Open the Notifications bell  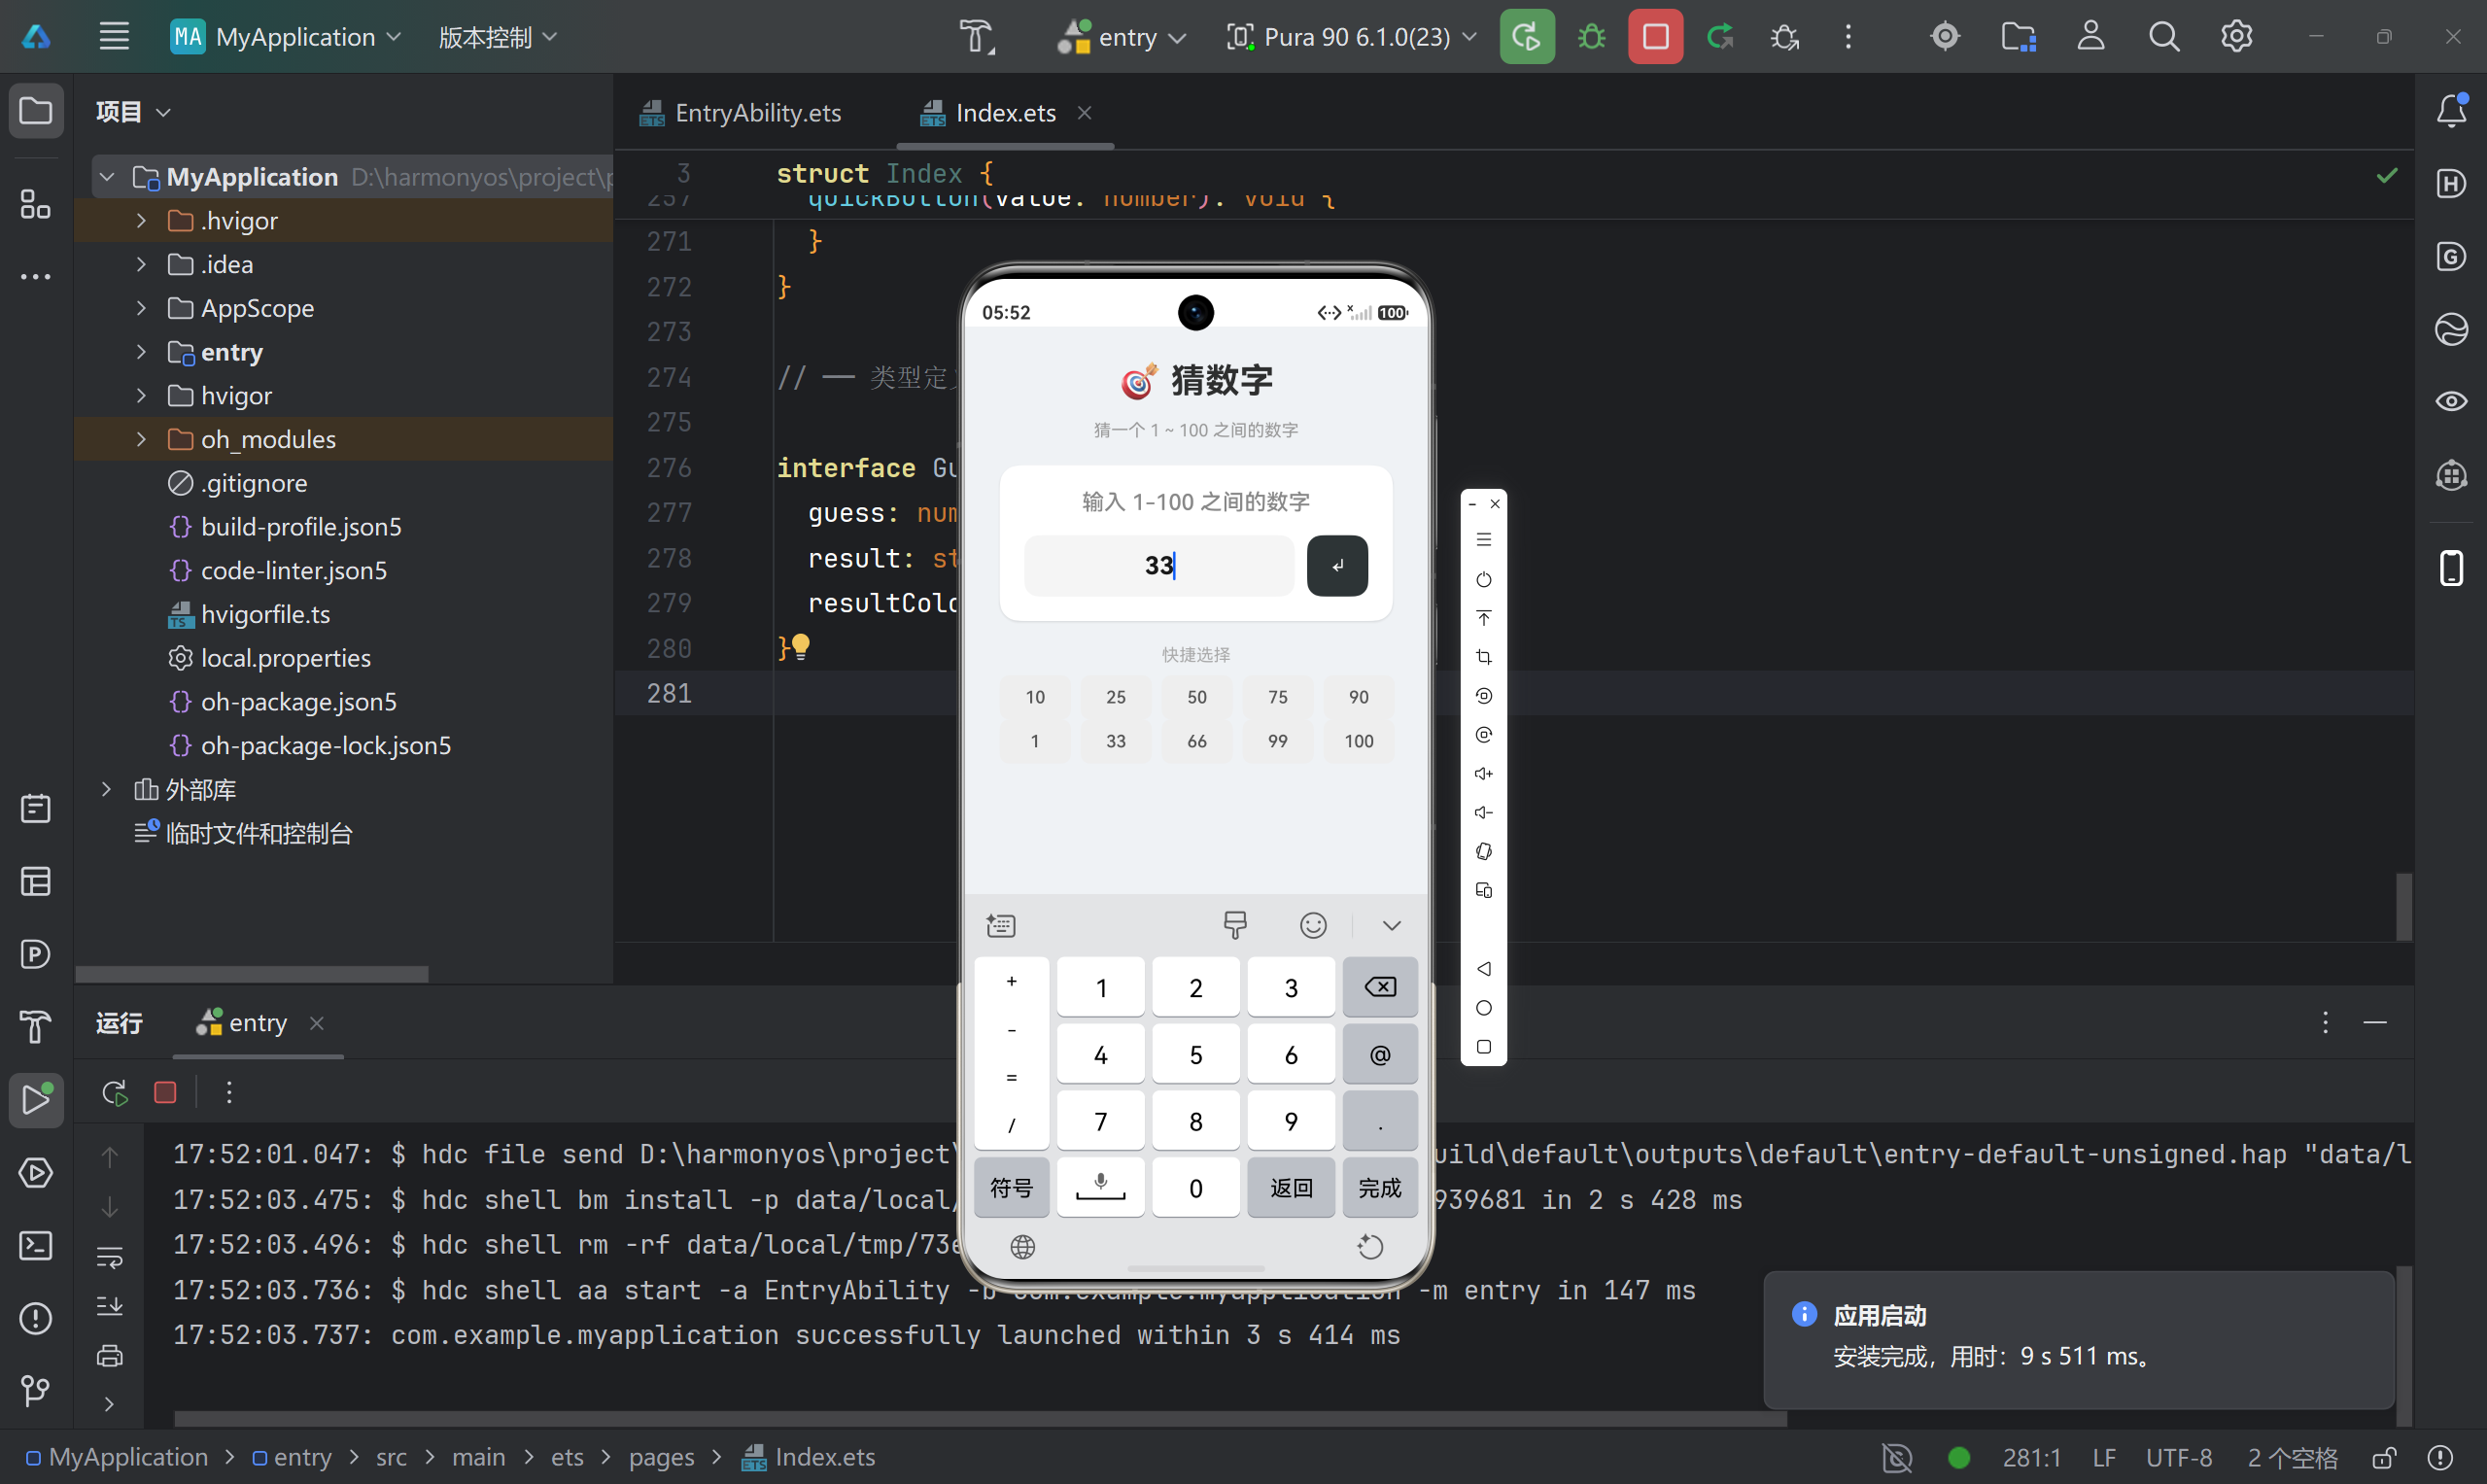[x=2451, y=110]
